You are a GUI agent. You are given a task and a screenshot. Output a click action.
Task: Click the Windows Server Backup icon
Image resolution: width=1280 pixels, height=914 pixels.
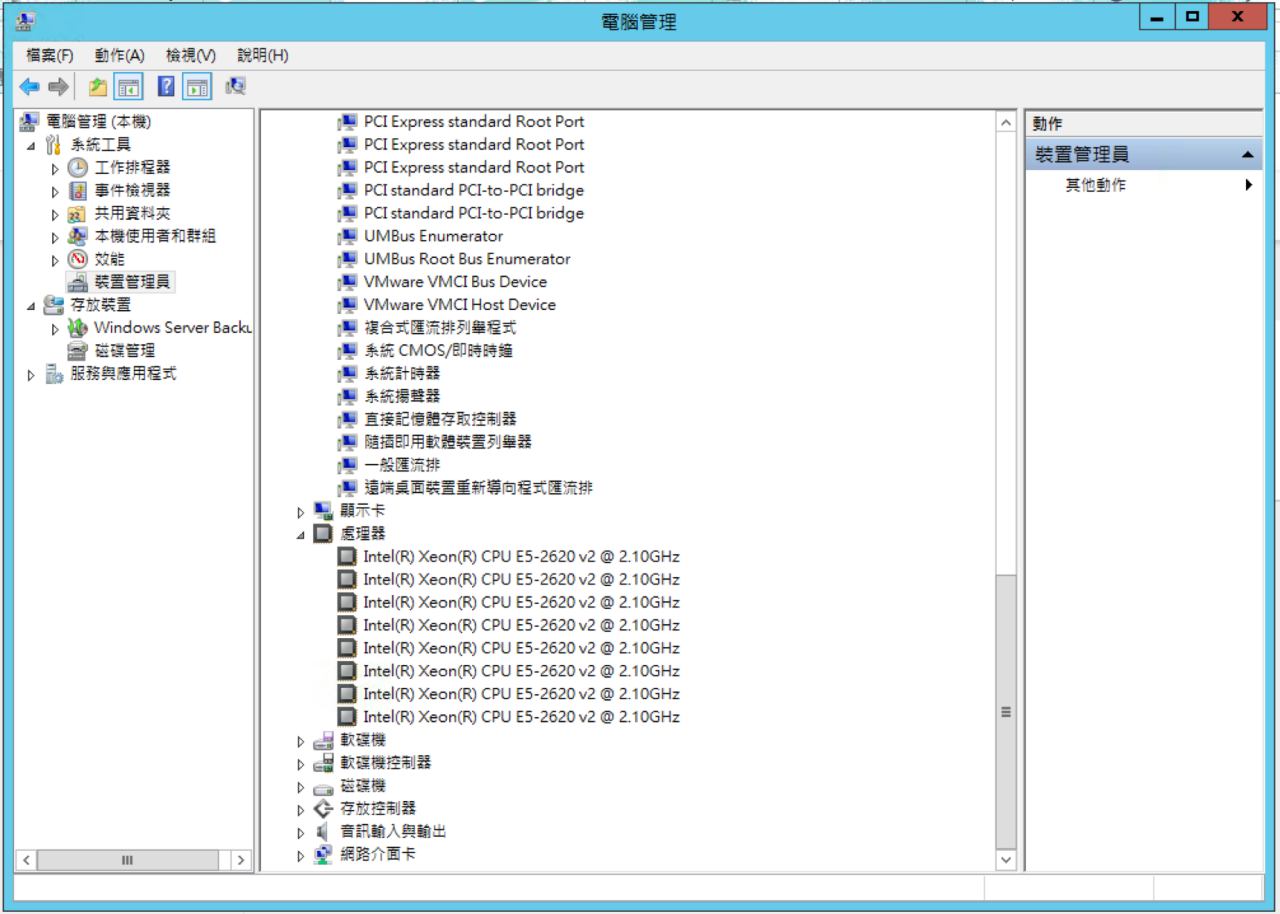(78, 327)
